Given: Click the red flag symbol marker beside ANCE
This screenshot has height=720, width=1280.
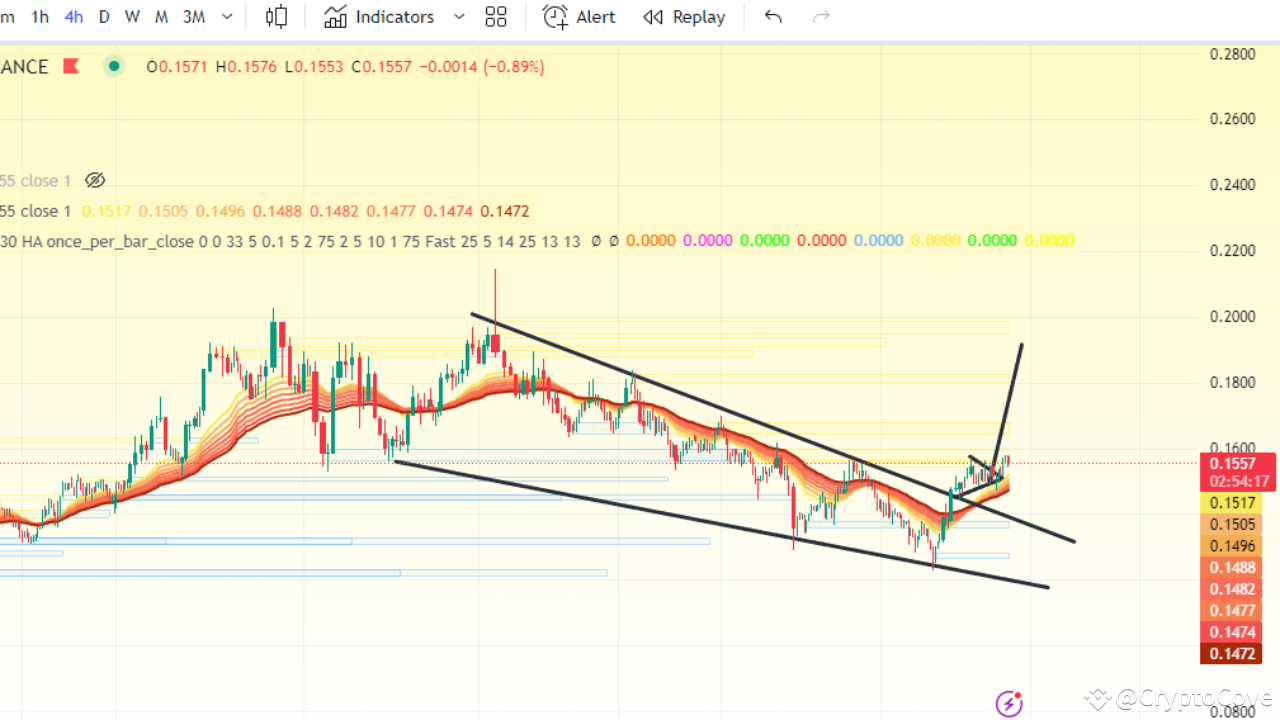Looking at the screenshot, I should pyautogui.click(x=70, y=66).
